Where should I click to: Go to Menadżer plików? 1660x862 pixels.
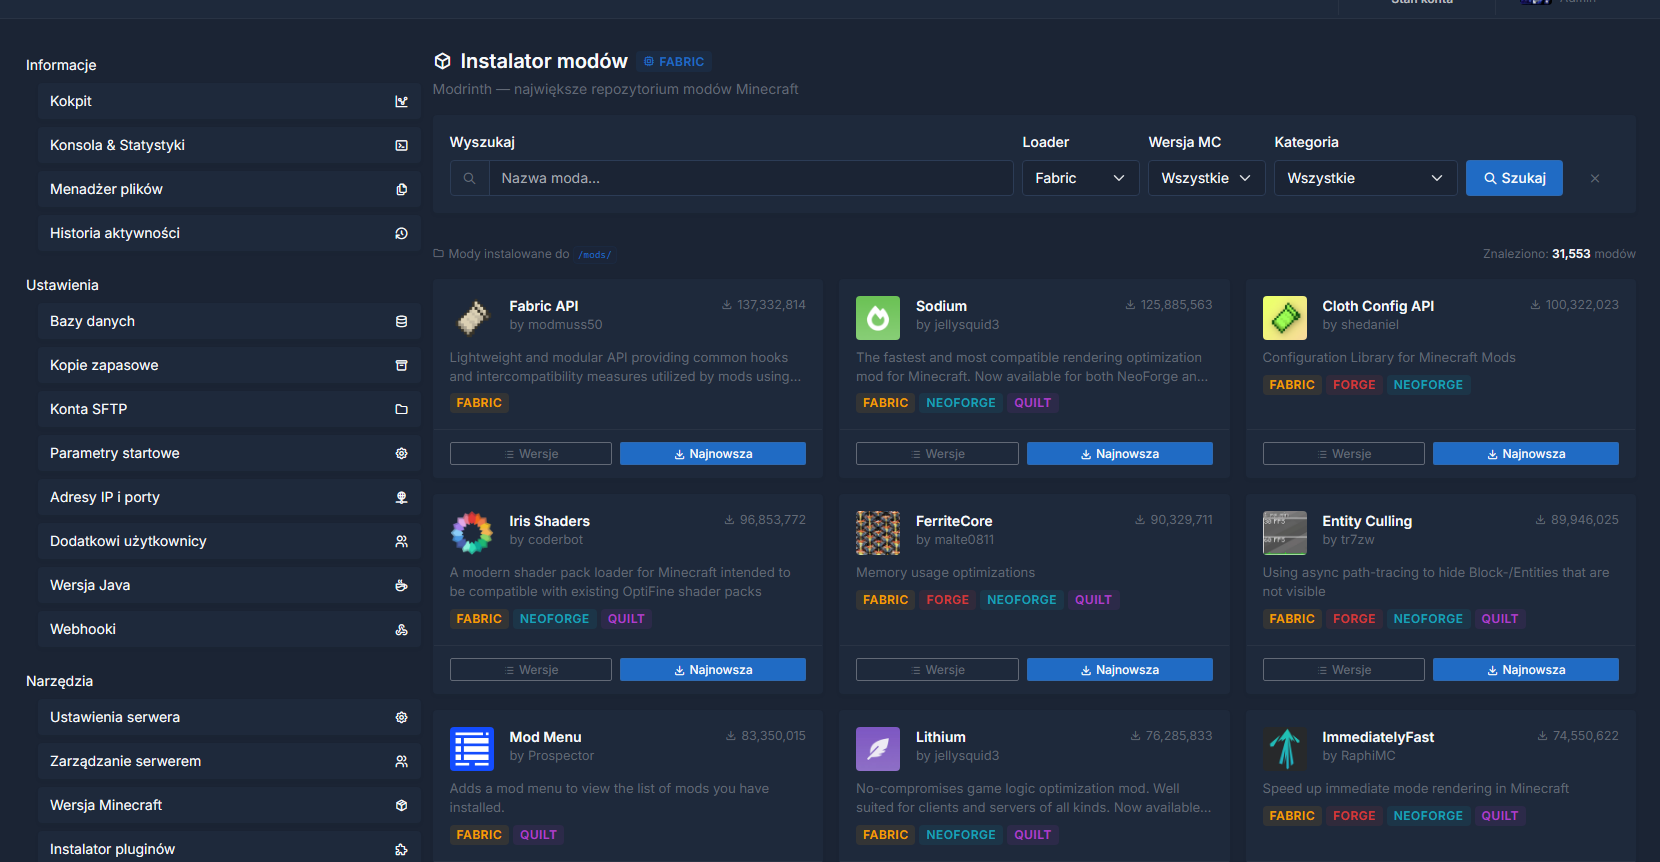(x=228, y=189)
